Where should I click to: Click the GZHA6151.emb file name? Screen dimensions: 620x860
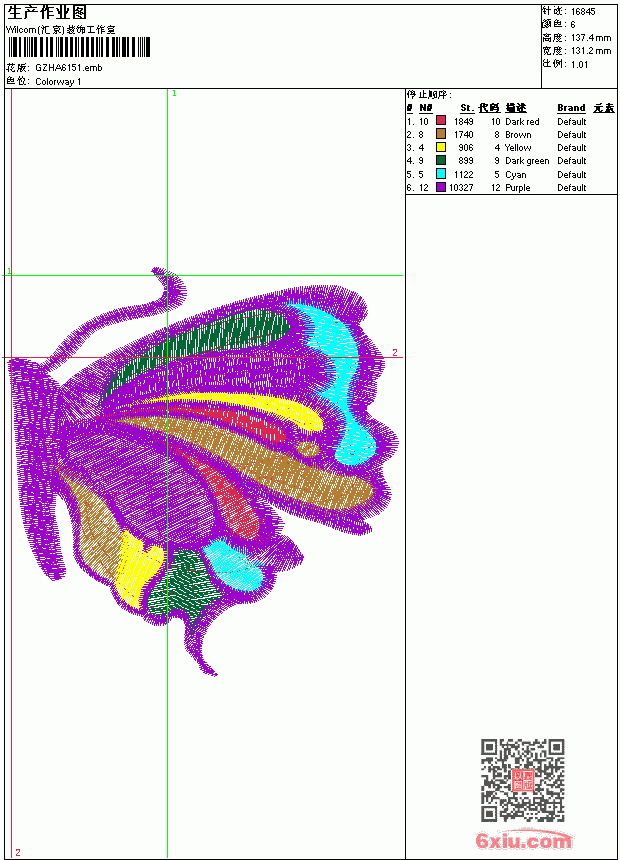pyautogui.click(x=69, y=68)
